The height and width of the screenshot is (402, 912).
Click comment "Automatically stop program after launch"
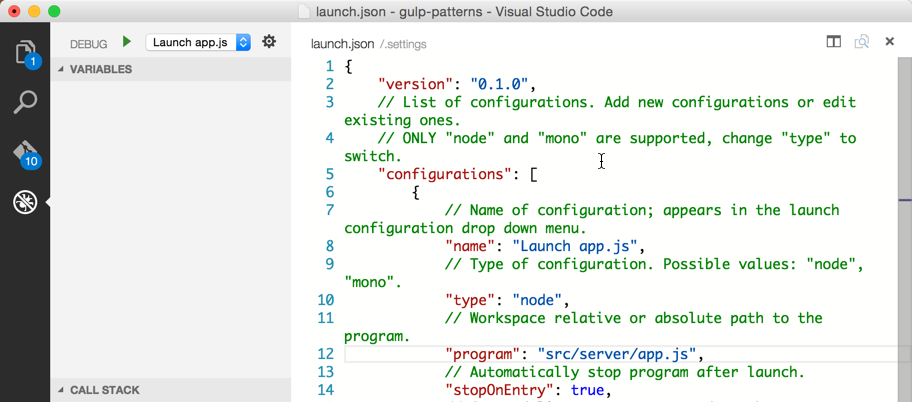[x=625, y=372]
